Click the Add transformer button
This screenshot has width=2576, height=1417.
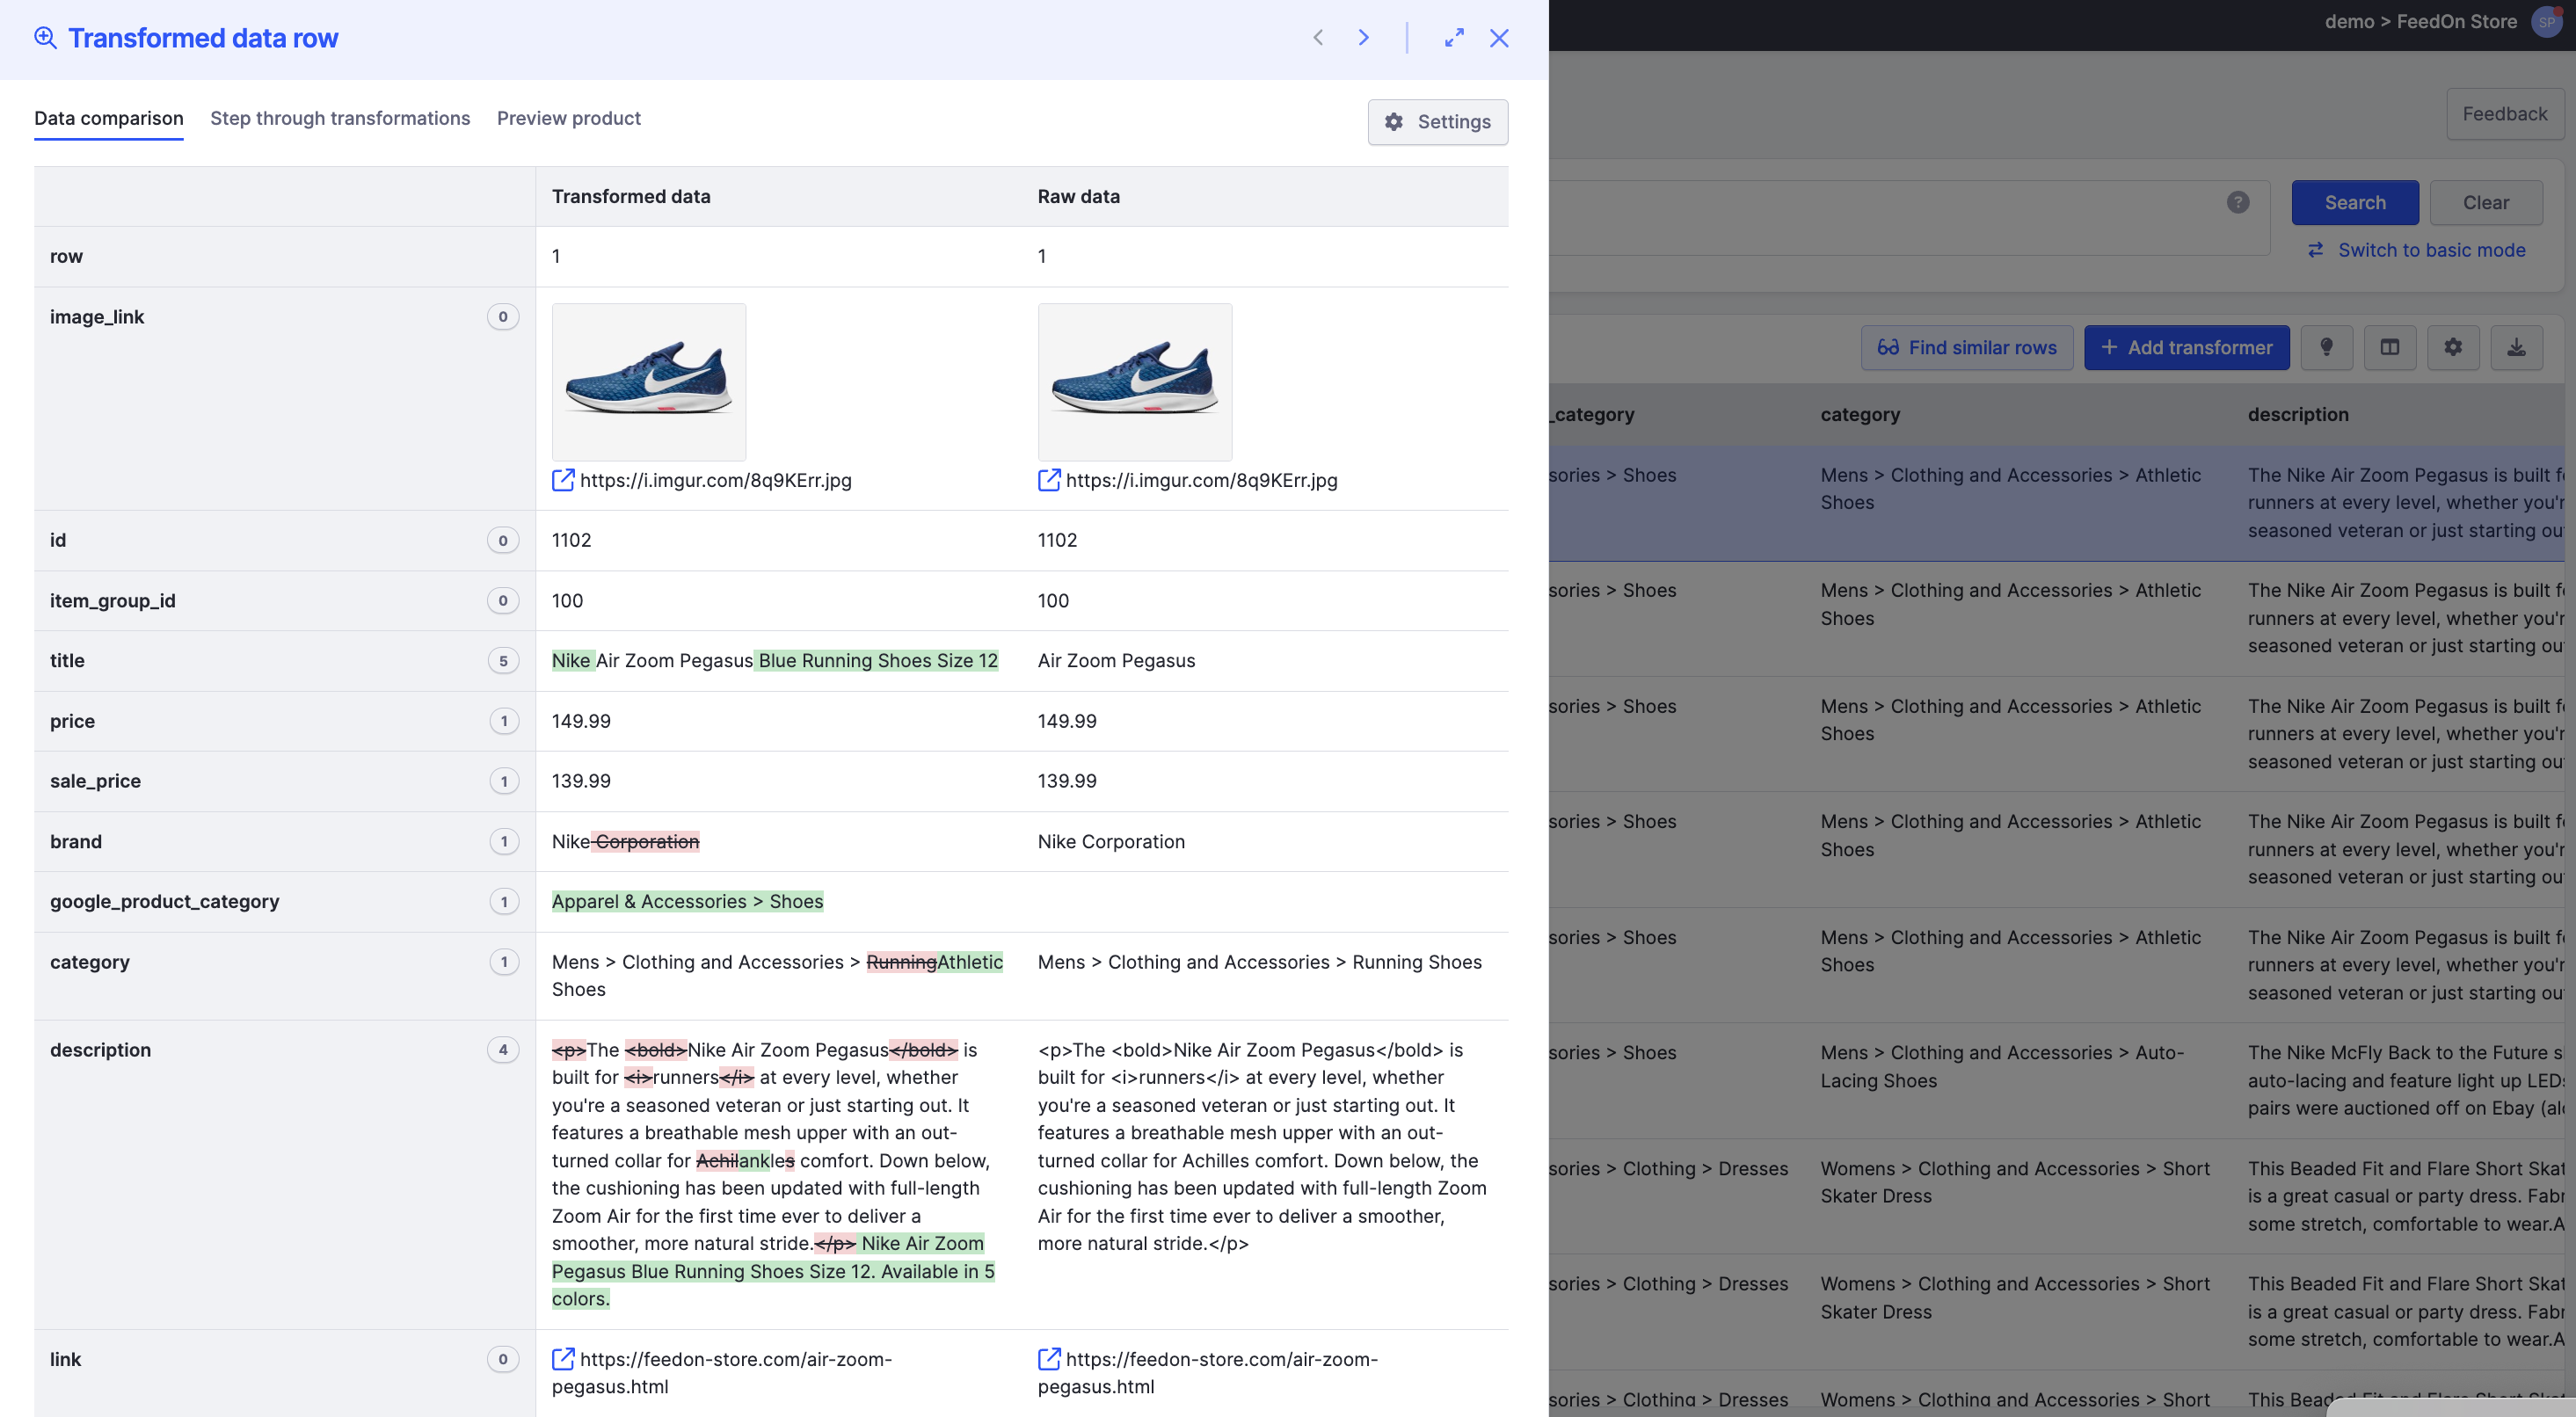[x=2186, y=347]
